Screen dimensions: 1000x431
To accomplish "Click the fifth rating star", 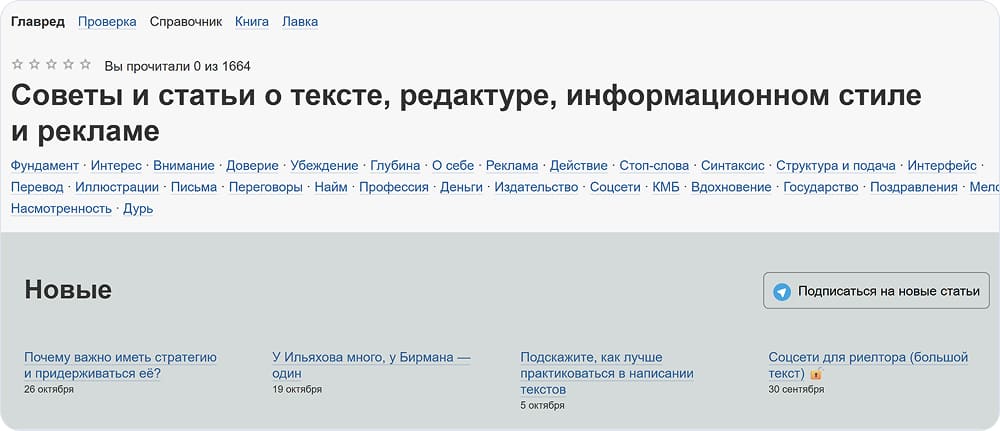I will (85, 64).
